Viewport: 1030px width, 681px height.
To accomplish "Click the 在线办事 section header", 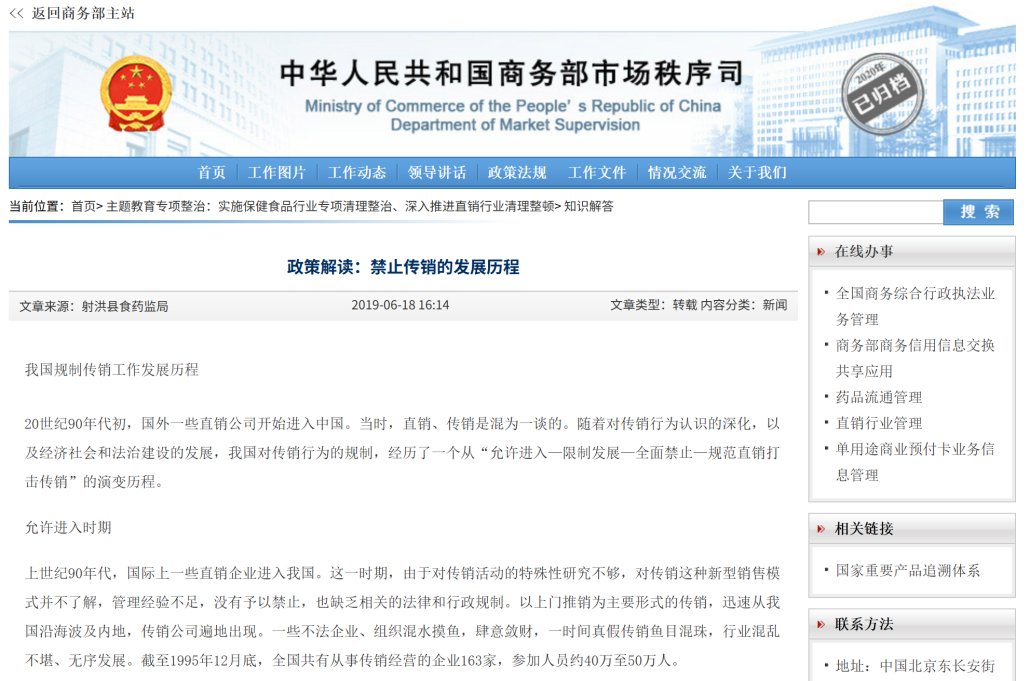I will [x=912, y=252].
